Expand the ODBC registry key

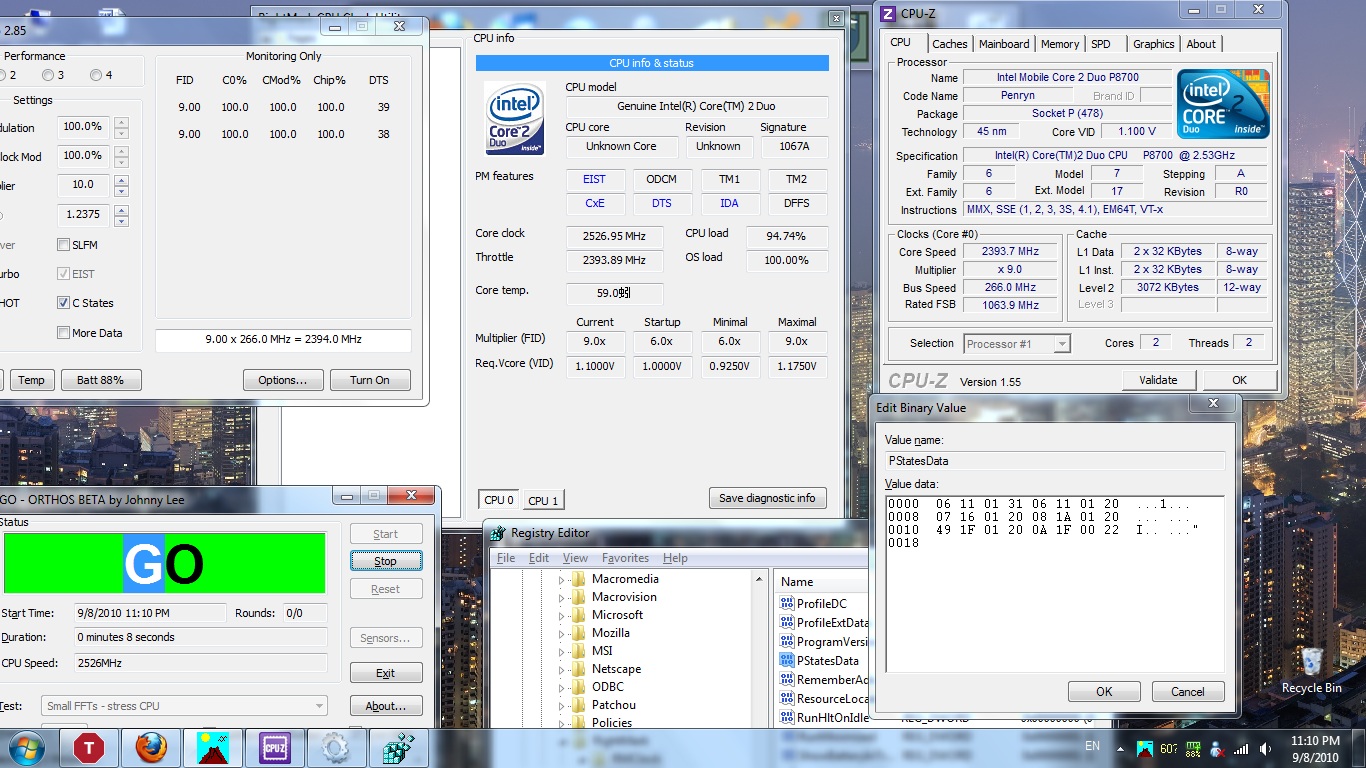pyautogui.click(x=562, y=688)
